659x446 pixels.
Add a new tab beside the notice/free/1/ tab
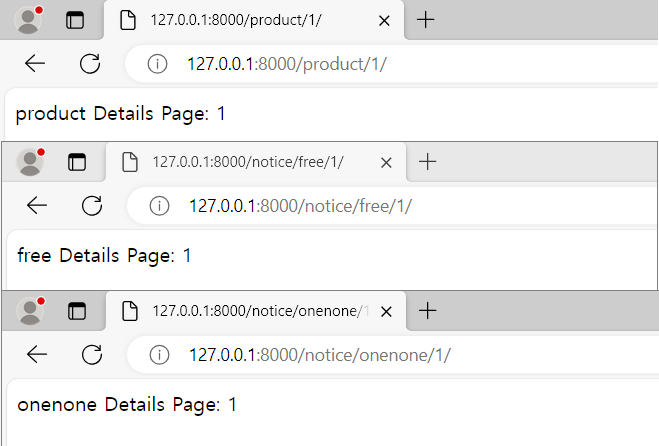(427, 162)
